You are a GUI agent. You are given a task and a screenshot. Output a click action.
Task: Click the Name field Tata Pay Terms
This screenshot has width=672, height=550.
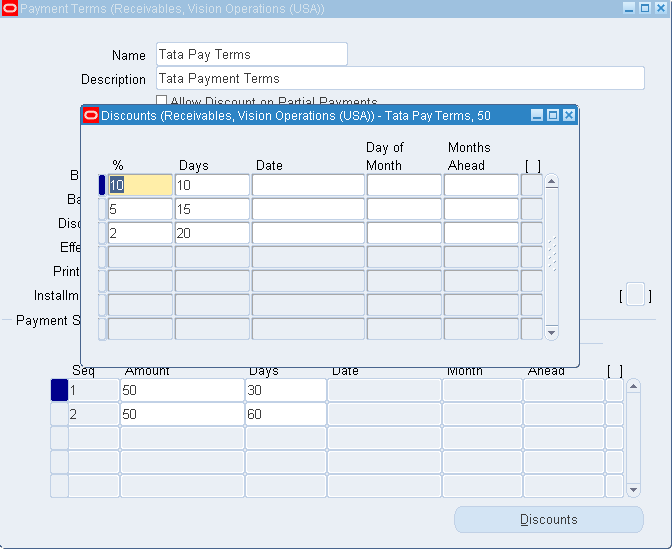(x=251, y=55)
